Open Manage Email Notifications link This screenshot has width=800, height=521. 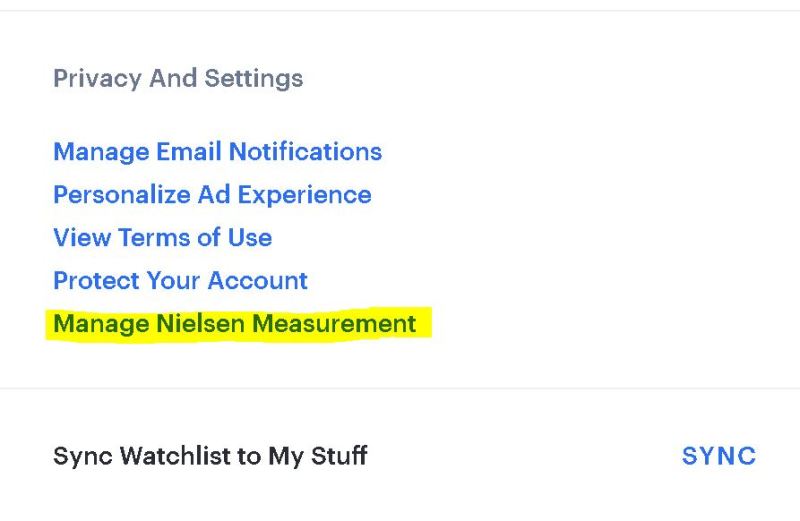tap(217, 152)
